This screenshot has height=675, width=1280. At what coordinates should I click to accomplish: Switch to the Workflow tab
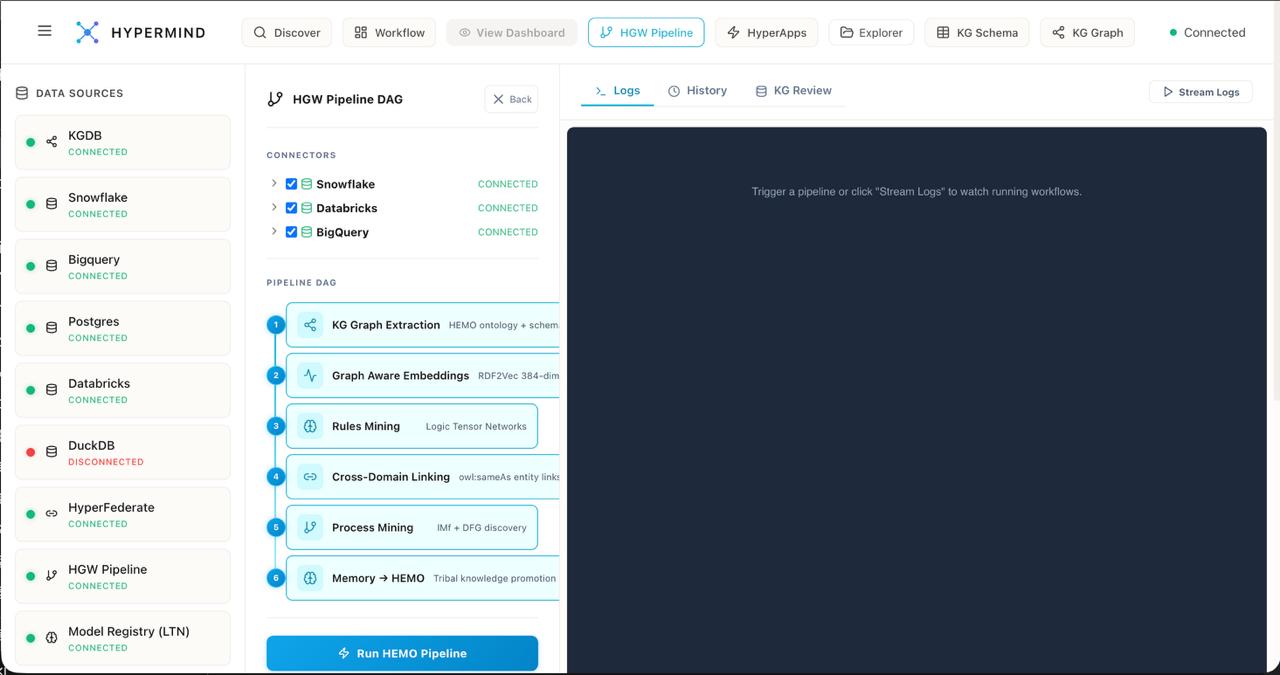pyautogui.click(x=389, y=32)
